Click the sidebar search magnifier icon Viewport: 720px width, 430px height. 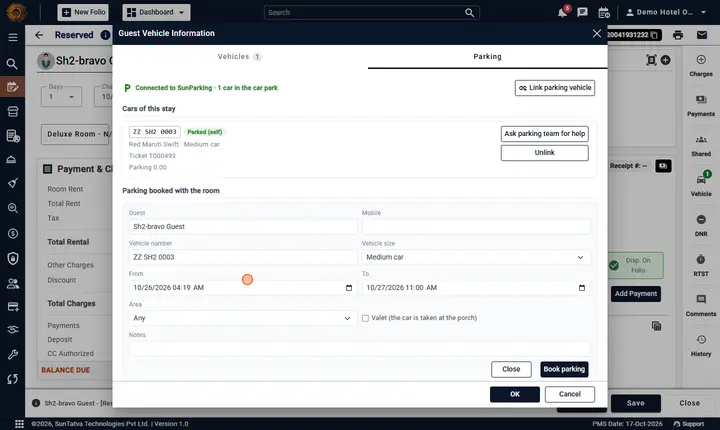pyautogui.click(x=12, y=63)
